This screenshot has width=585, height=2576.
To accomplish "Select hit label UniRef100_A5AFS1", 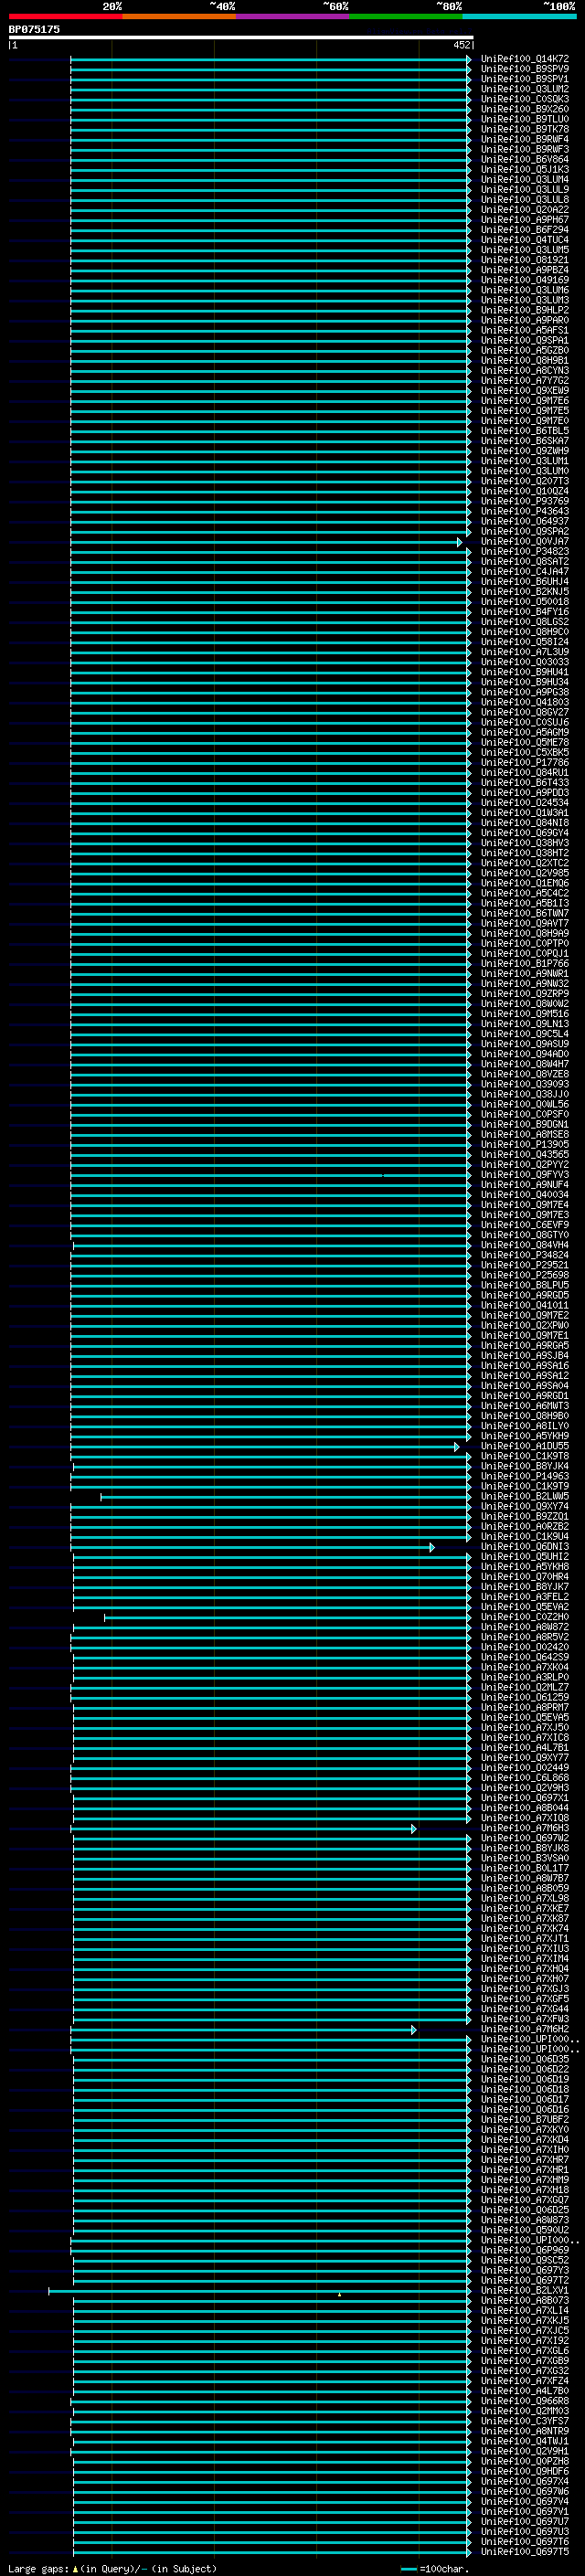I will (524, 330).
